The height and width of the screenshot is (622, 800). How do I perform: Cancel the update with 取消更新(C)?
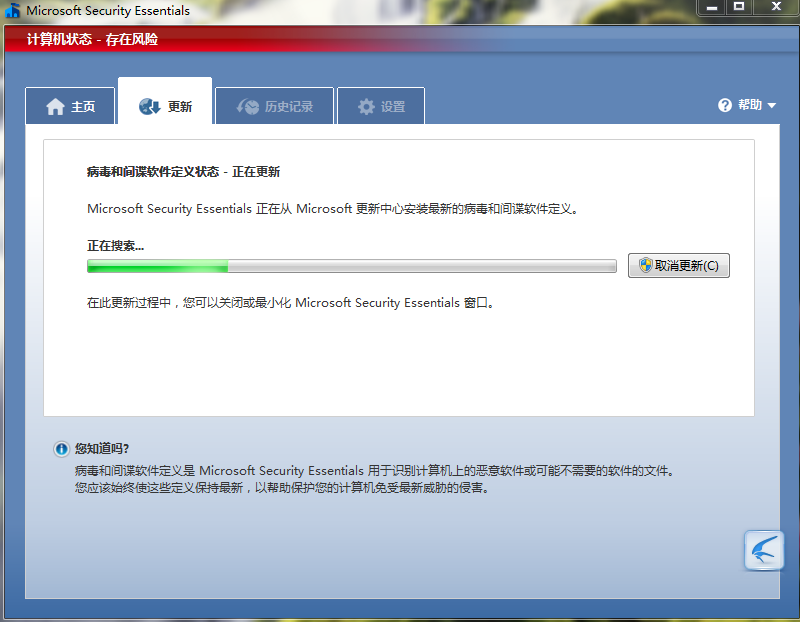pos(679,265)
